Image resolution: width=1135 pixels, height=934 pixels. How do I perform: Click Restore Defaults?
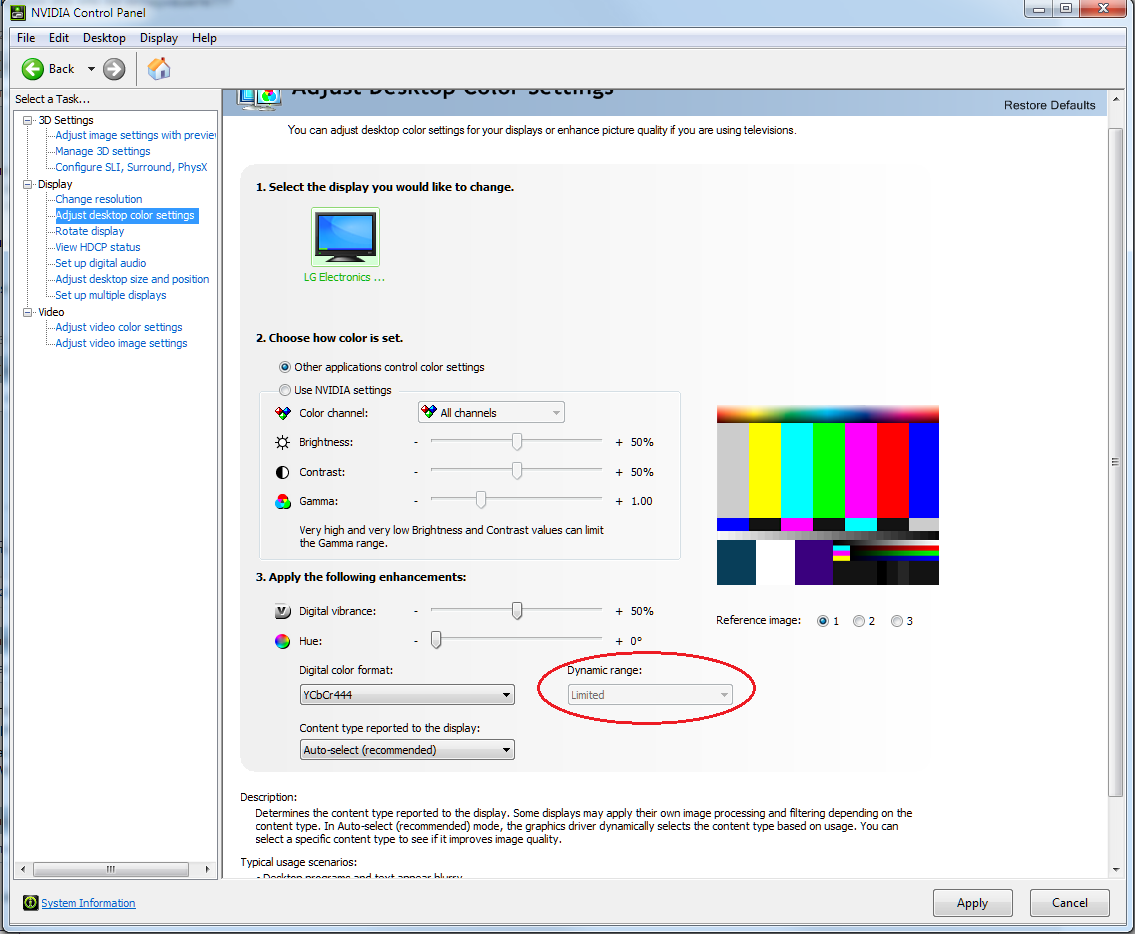pos(1050,106)
